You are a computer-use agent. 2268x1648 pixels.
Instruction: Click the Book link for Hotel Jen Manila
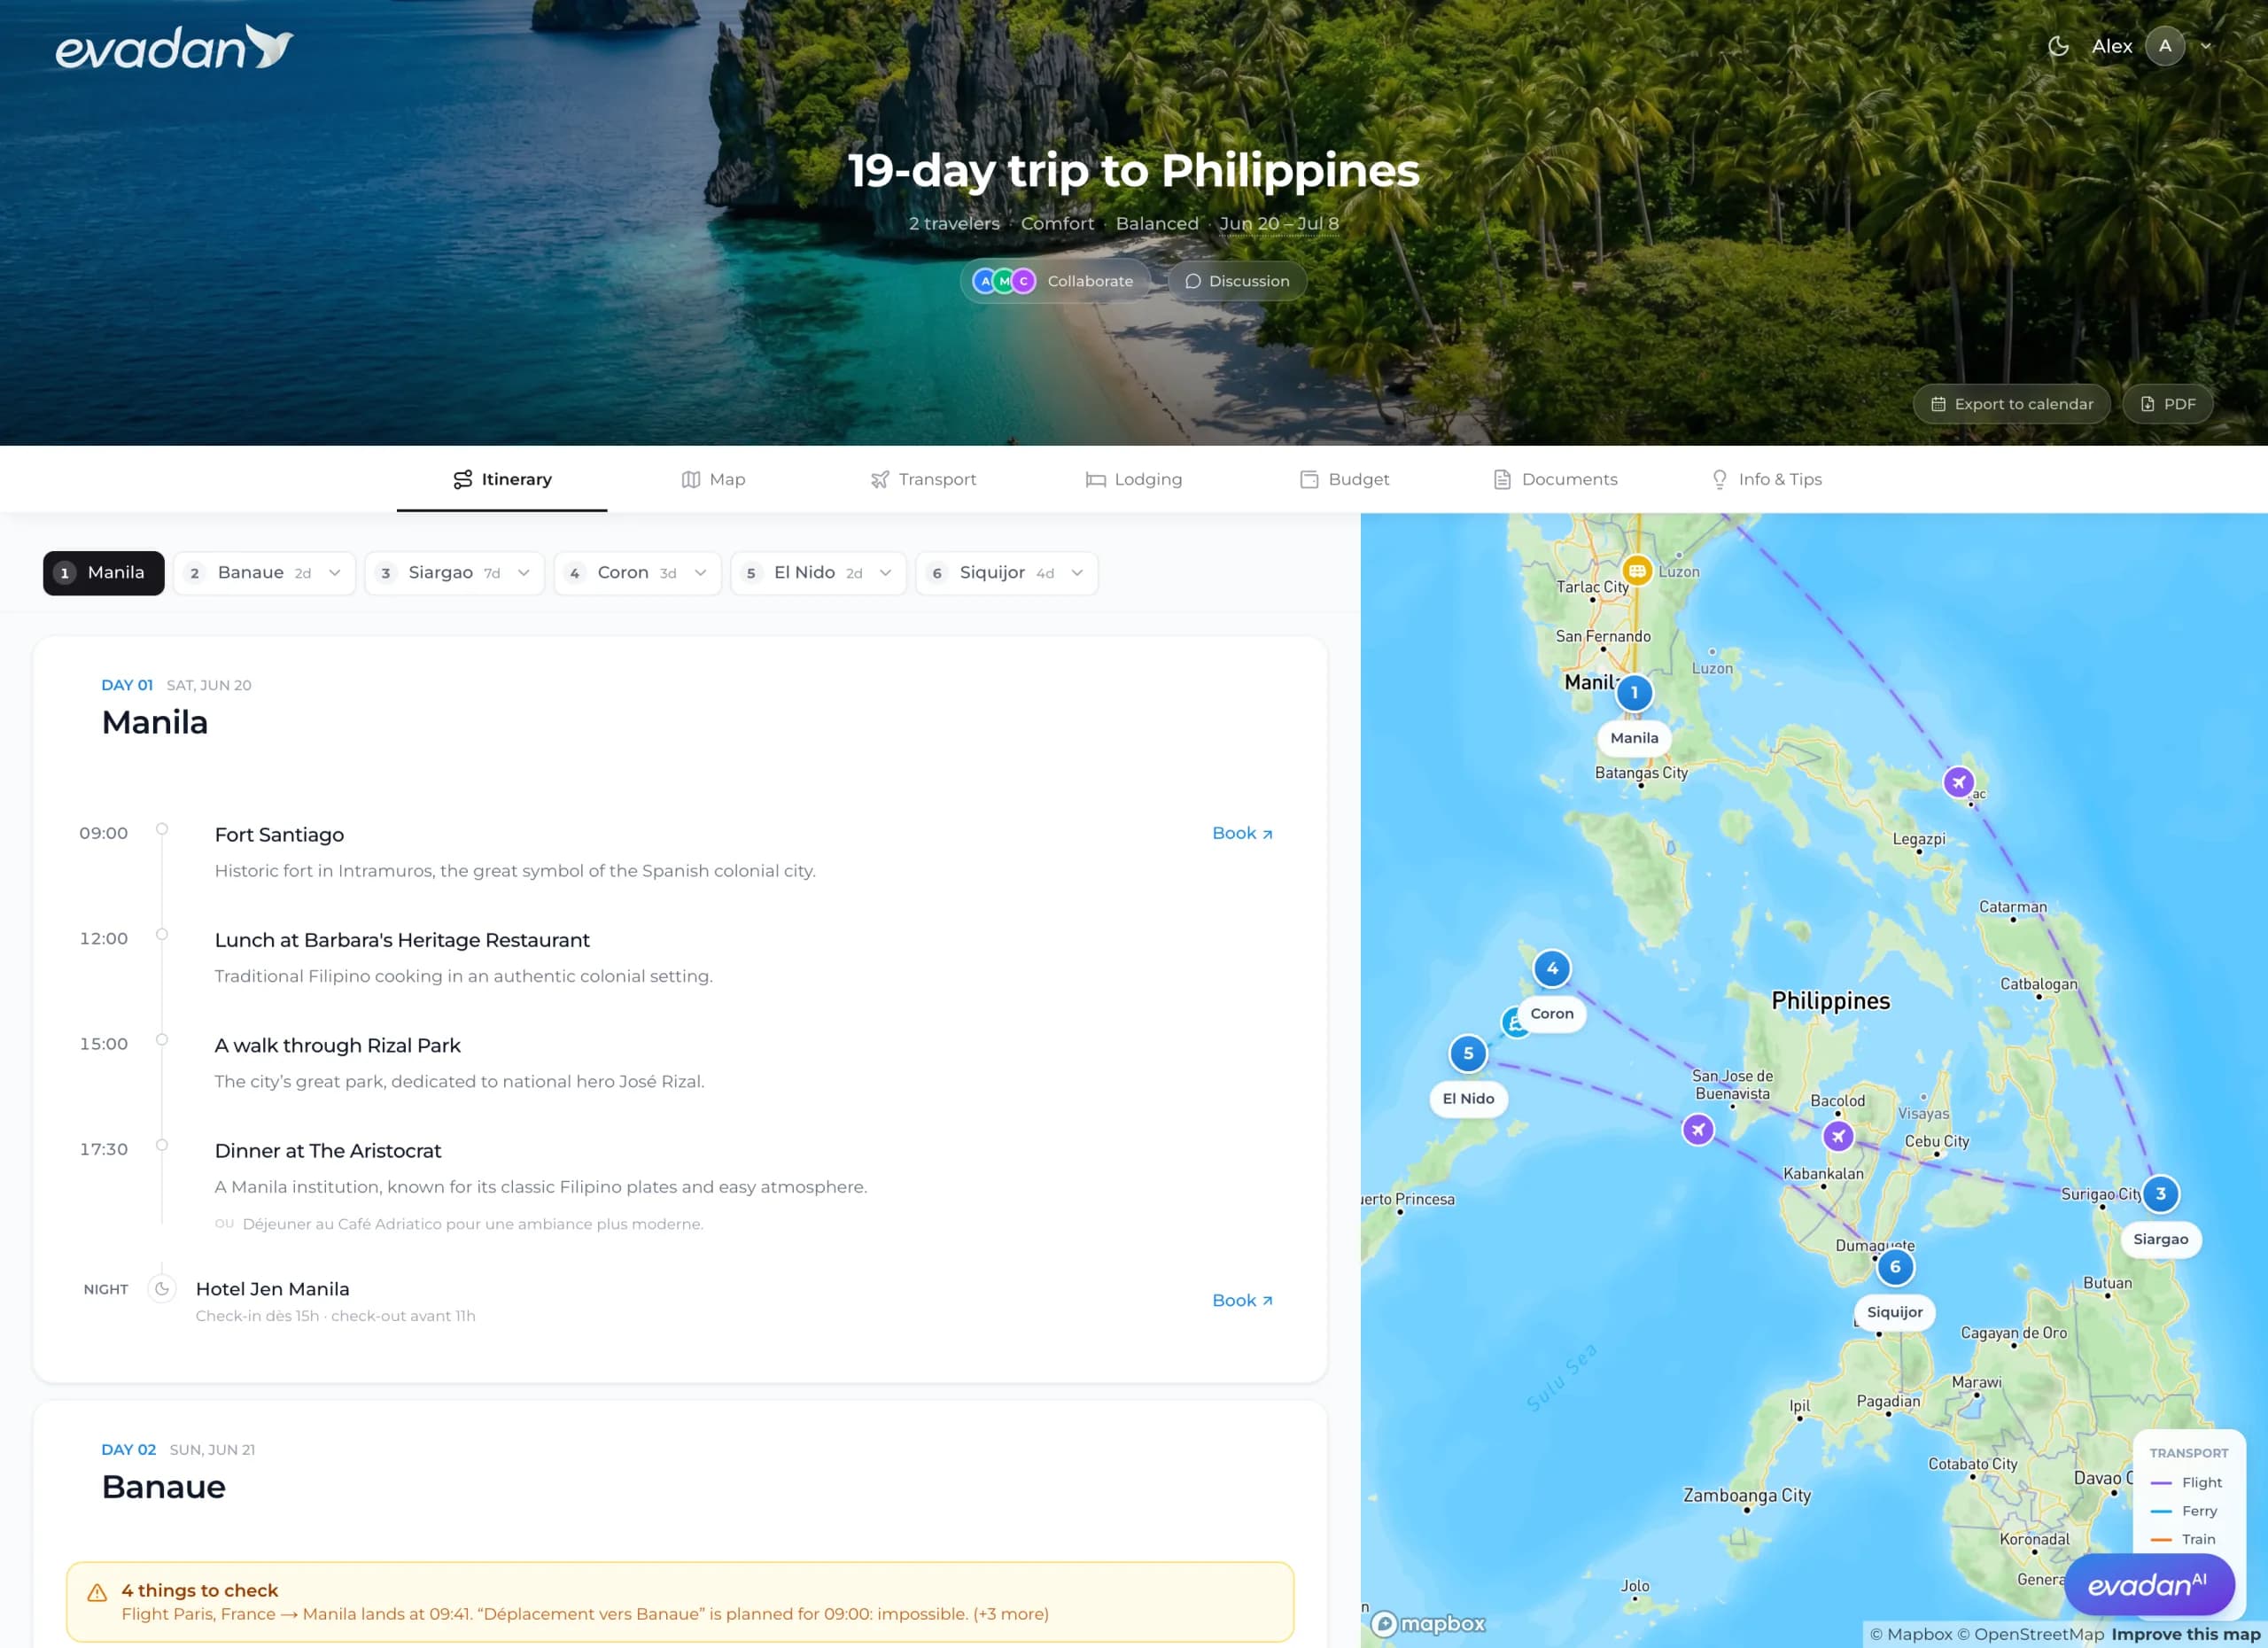[1242, 1300]
